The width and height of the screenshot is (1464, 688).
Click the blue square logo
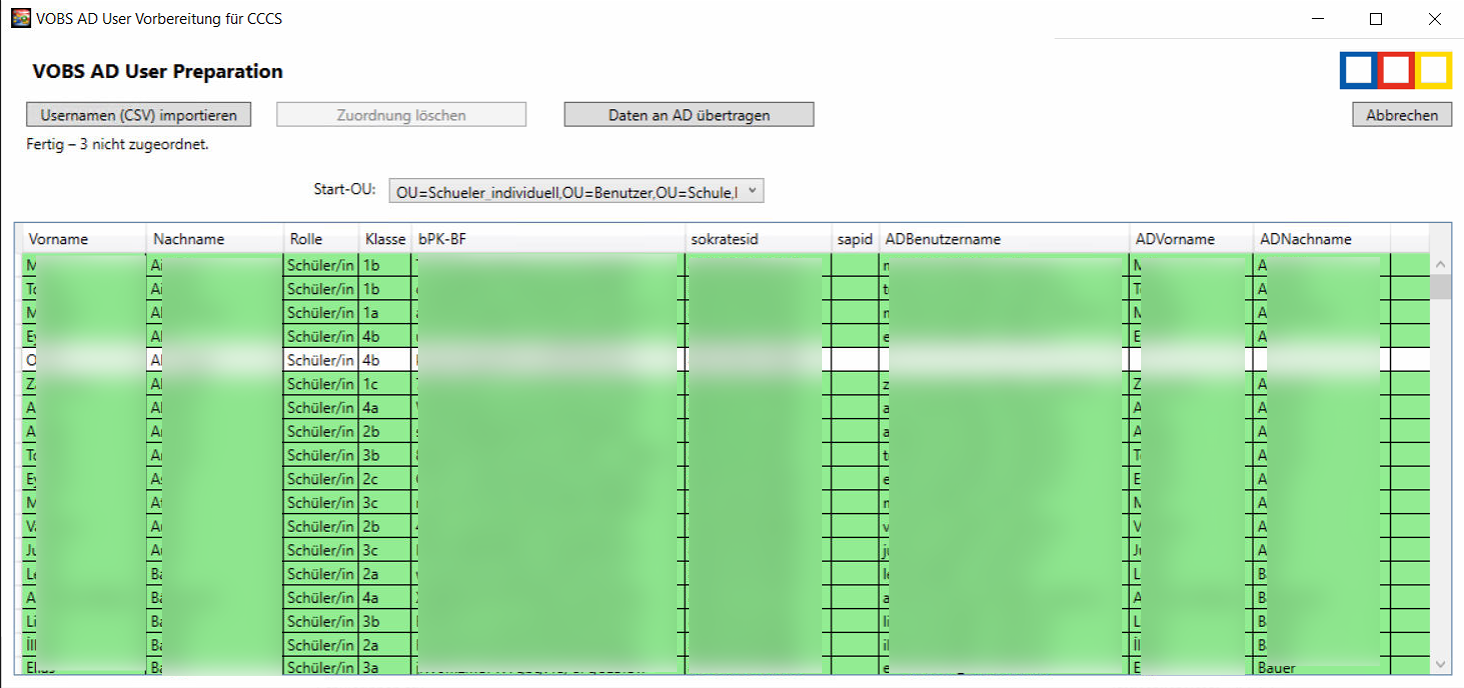1358,70
